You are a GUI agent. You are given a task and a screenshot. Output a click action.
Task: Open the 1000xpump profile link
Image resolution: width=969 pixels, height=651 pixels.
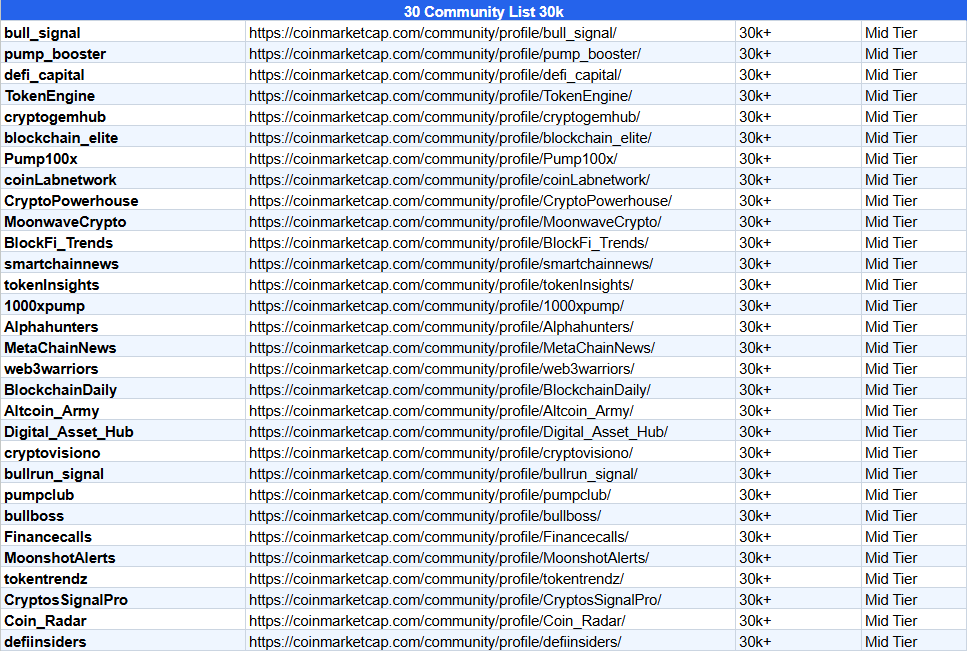pyautogui.click(x=436, y=306)
